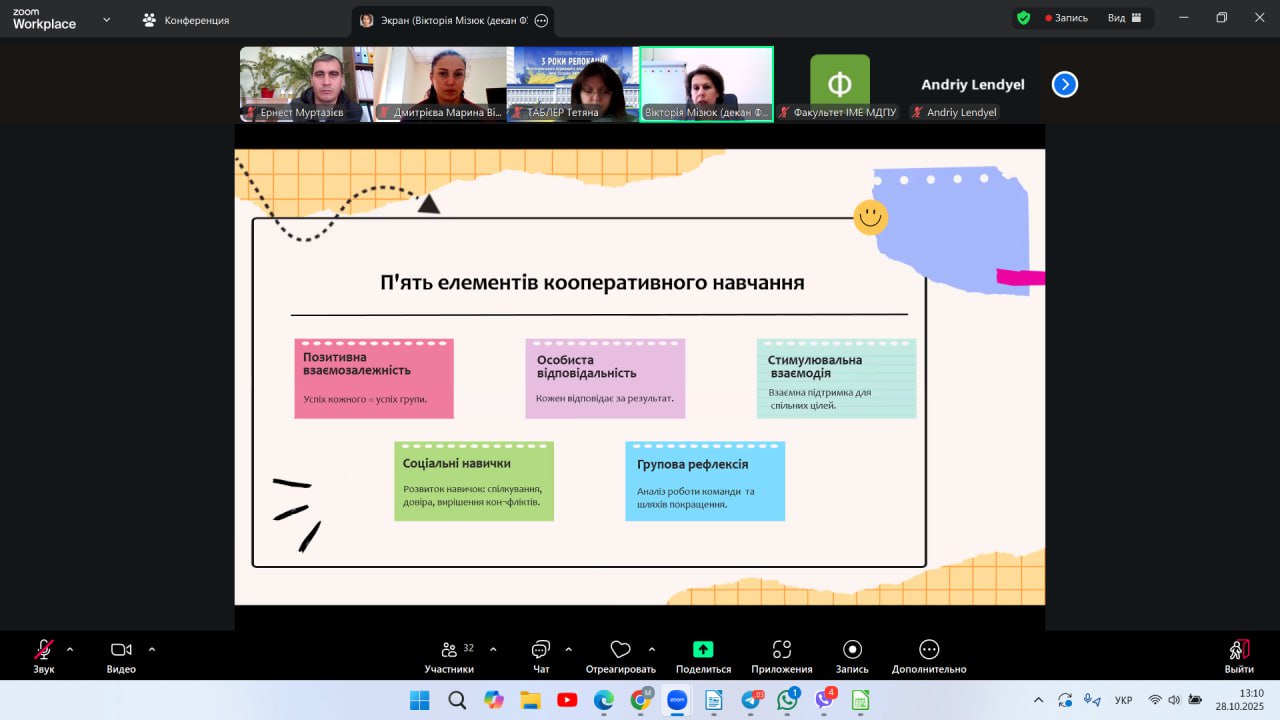Click the green encryption shield icon

coord(1023,18)
